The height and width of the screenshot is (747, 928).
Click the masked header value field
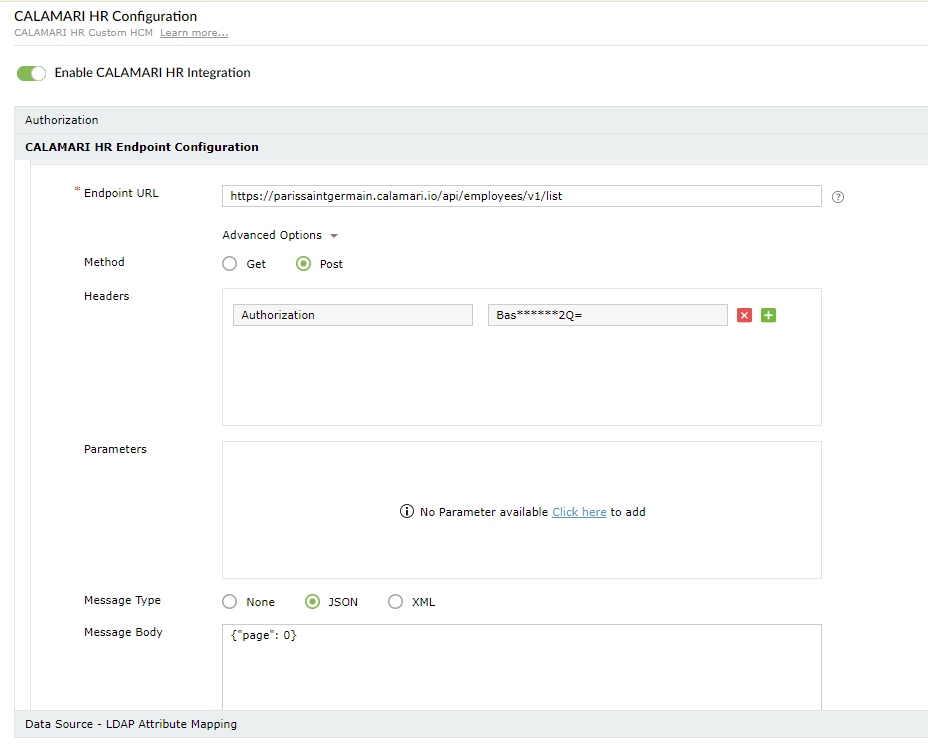(x=607, y=315)
